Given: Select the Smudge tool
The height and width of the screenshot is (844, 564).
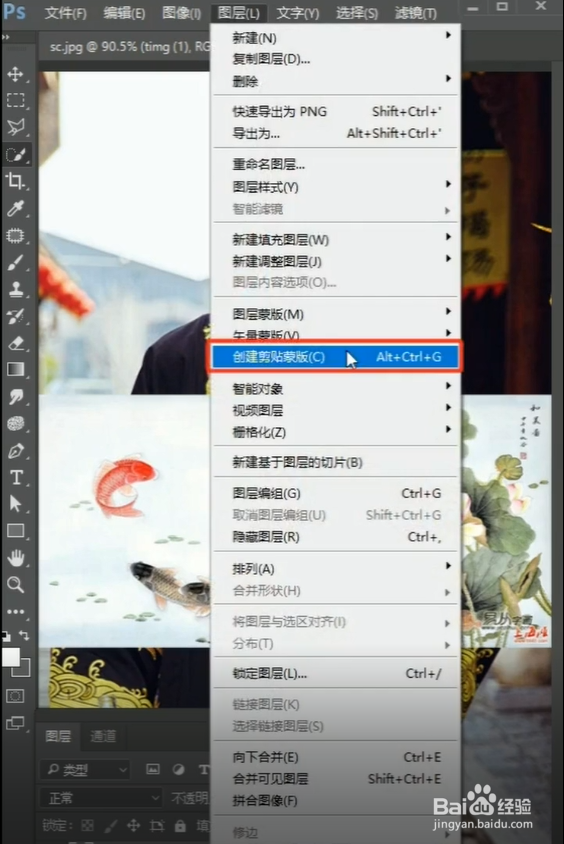Looking at the screenshot, I should click(15, 397).
